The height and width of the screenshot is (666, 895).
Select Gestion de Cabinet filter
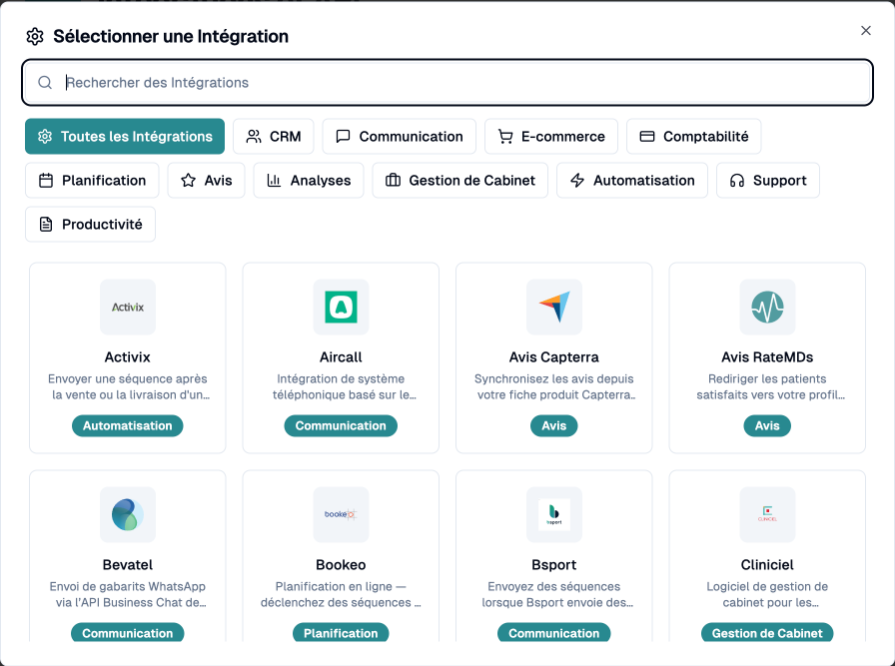tap(460, 180)
